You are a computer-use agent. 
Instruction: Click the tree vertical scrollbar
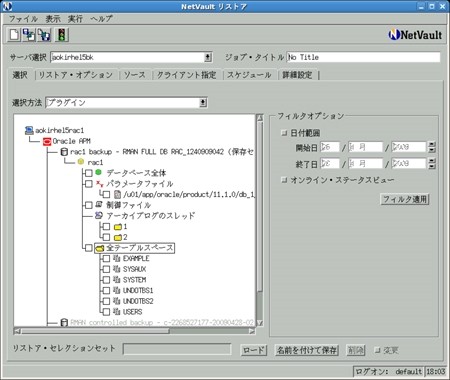coord(260,207)
